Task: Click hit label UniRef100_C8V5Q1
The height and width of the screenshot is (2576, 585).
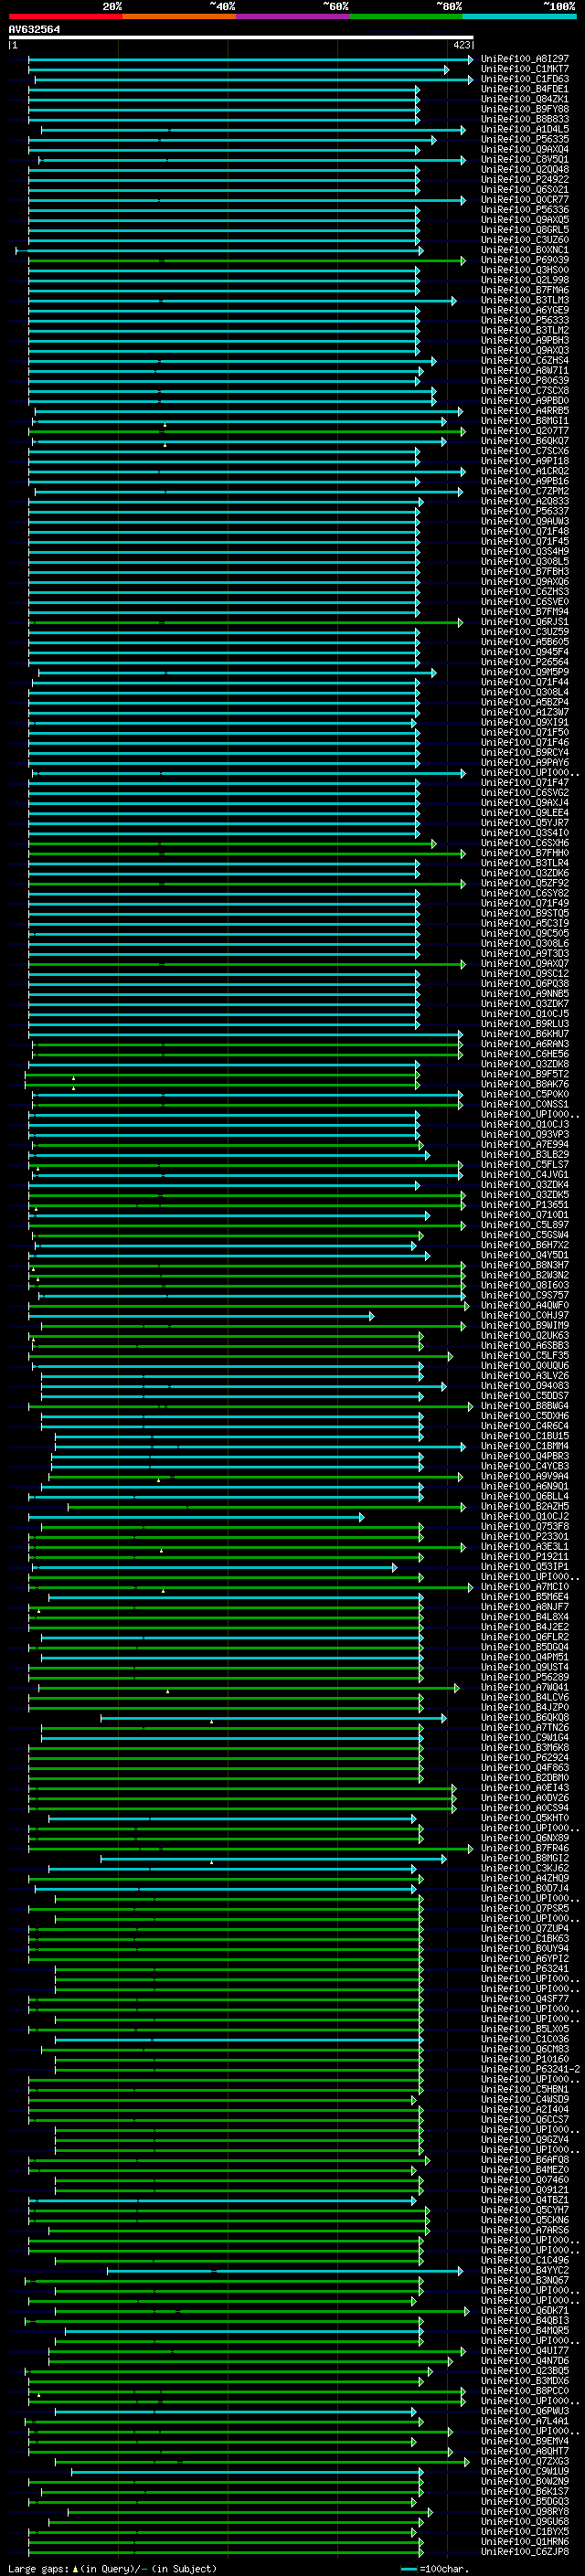Action: pos(525,160)
